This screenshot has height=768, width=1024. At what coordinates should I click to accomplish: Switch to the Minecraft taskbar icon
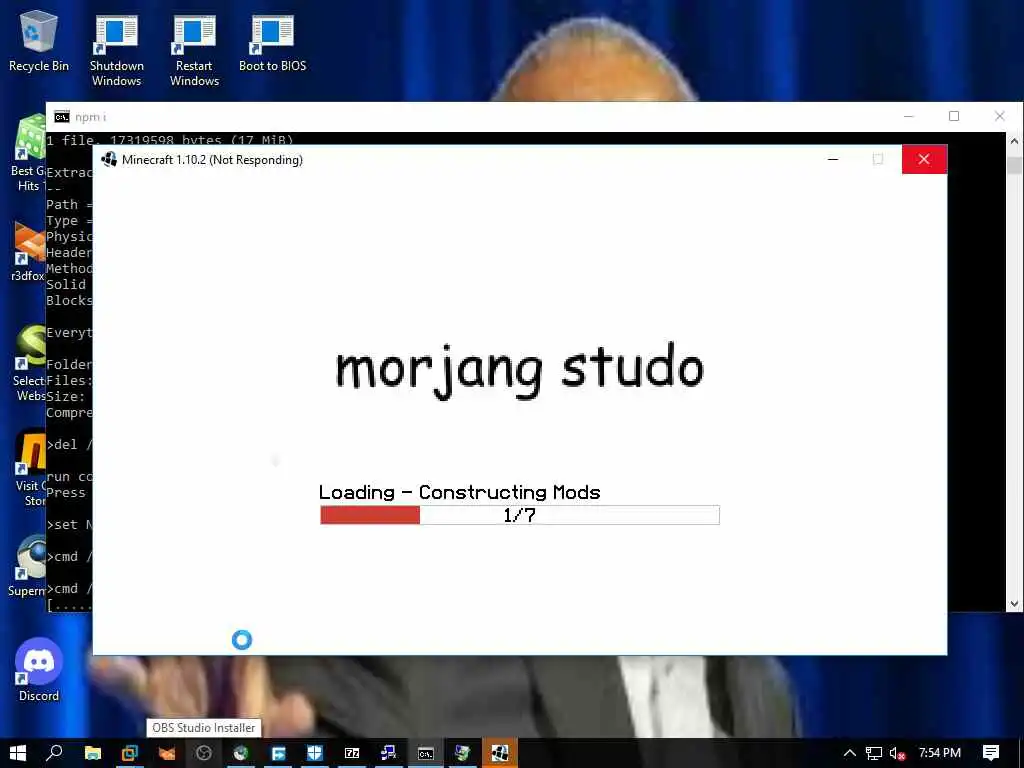pyautogui.click(x=500, y=753)
